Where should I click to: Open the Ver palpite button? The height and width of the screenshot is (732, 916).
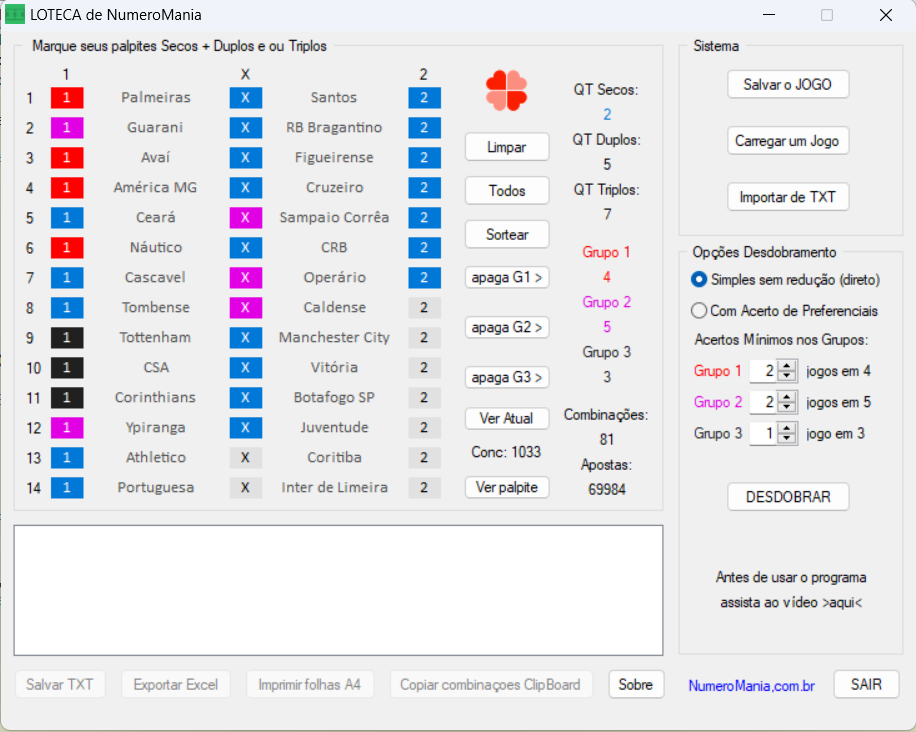pyautogui.click(x=507, y=487)
